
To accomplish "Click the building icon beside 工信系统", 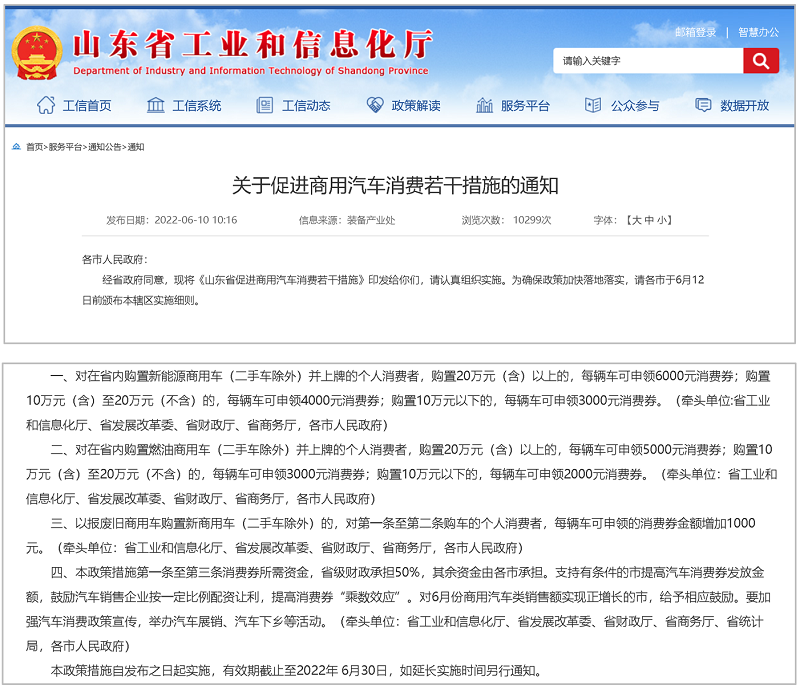I will coord(156,105).
